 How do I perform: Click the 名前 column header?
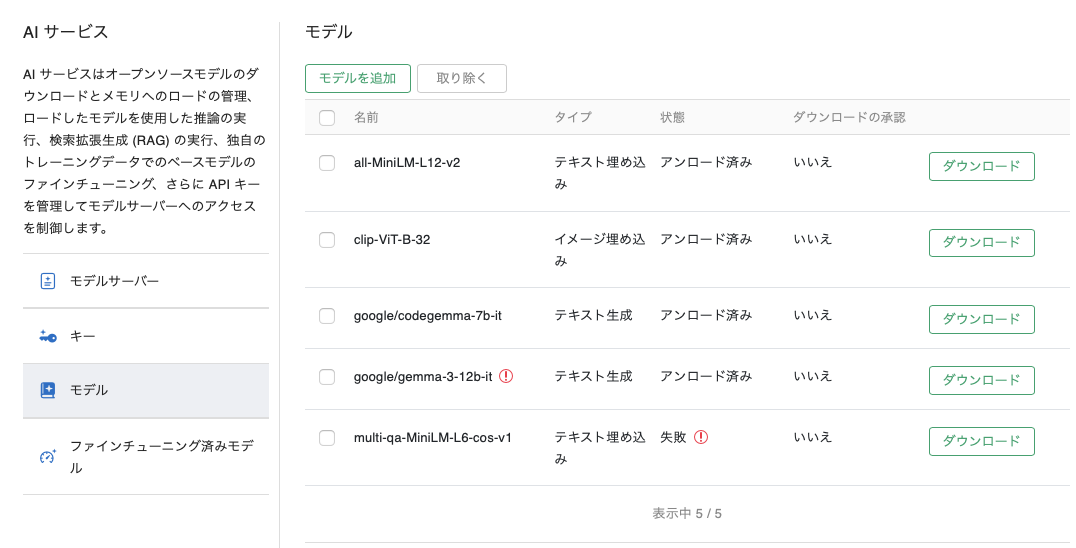pyautogui.click(x=366, y=117)
